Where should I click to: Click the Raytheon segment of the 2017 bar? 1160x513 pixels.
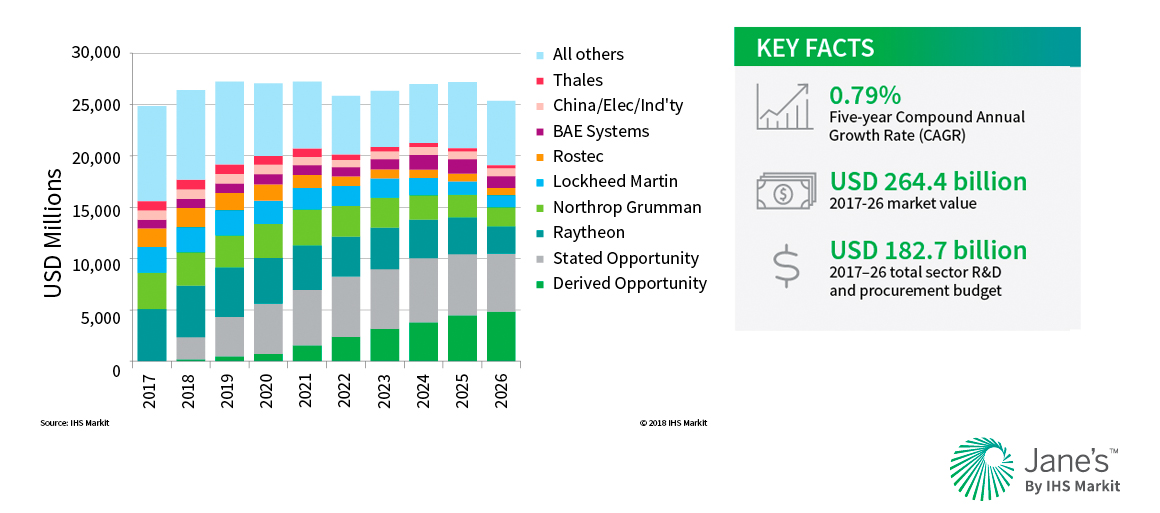[150, 335]
